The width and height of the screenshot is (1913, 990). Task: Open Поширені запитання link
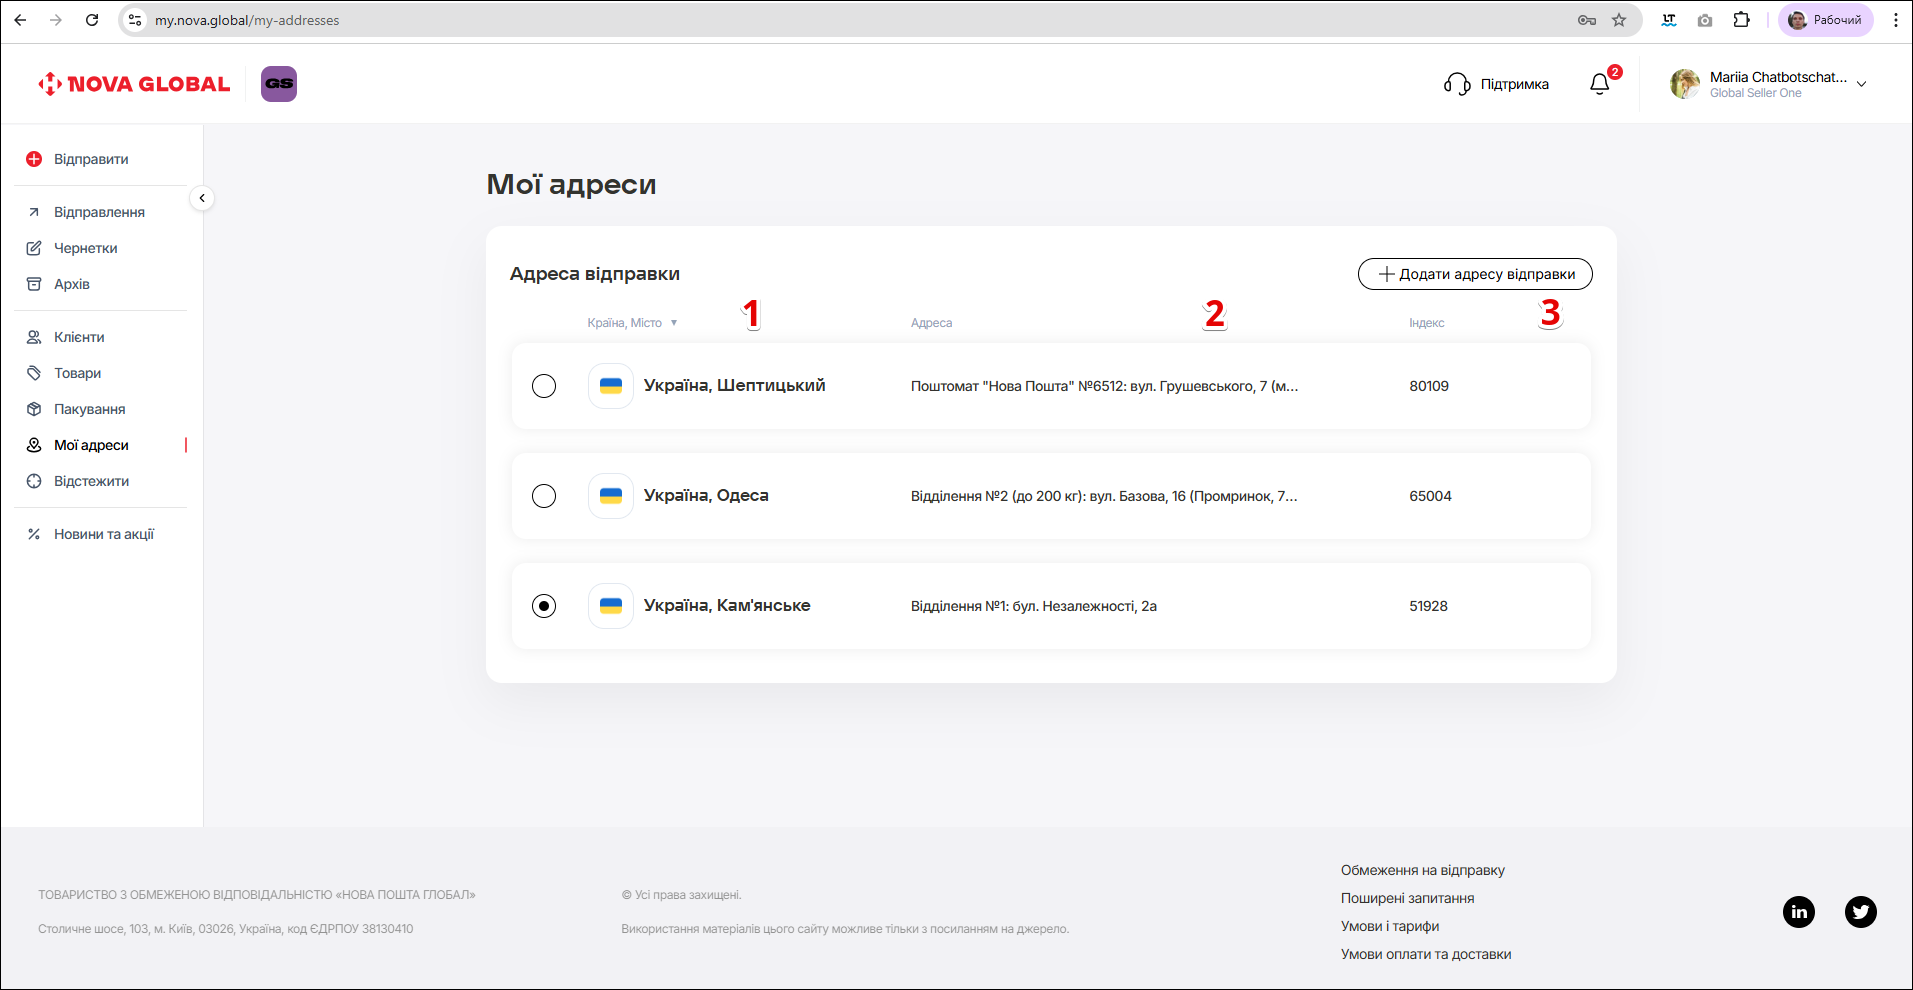[x=1407, y=898]
